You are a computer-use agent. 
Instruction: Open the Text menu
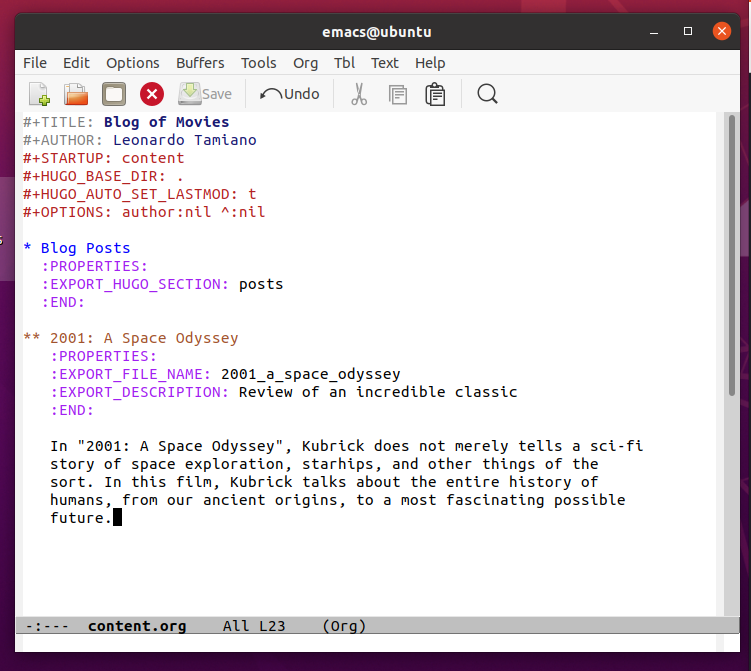click(385, 63)
